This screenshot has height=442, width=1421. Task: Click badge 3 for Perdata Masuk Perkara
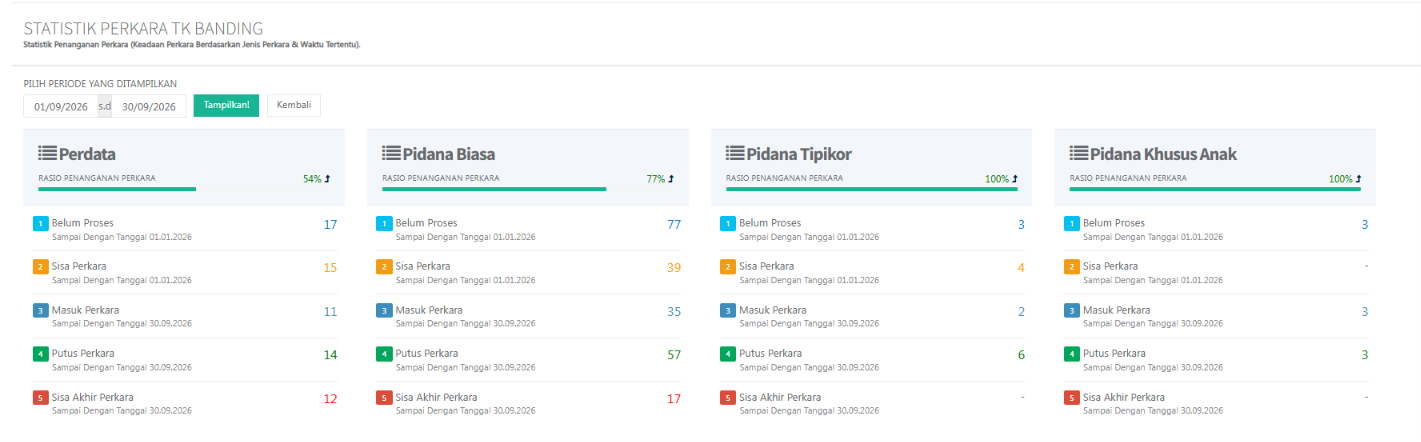40,311
